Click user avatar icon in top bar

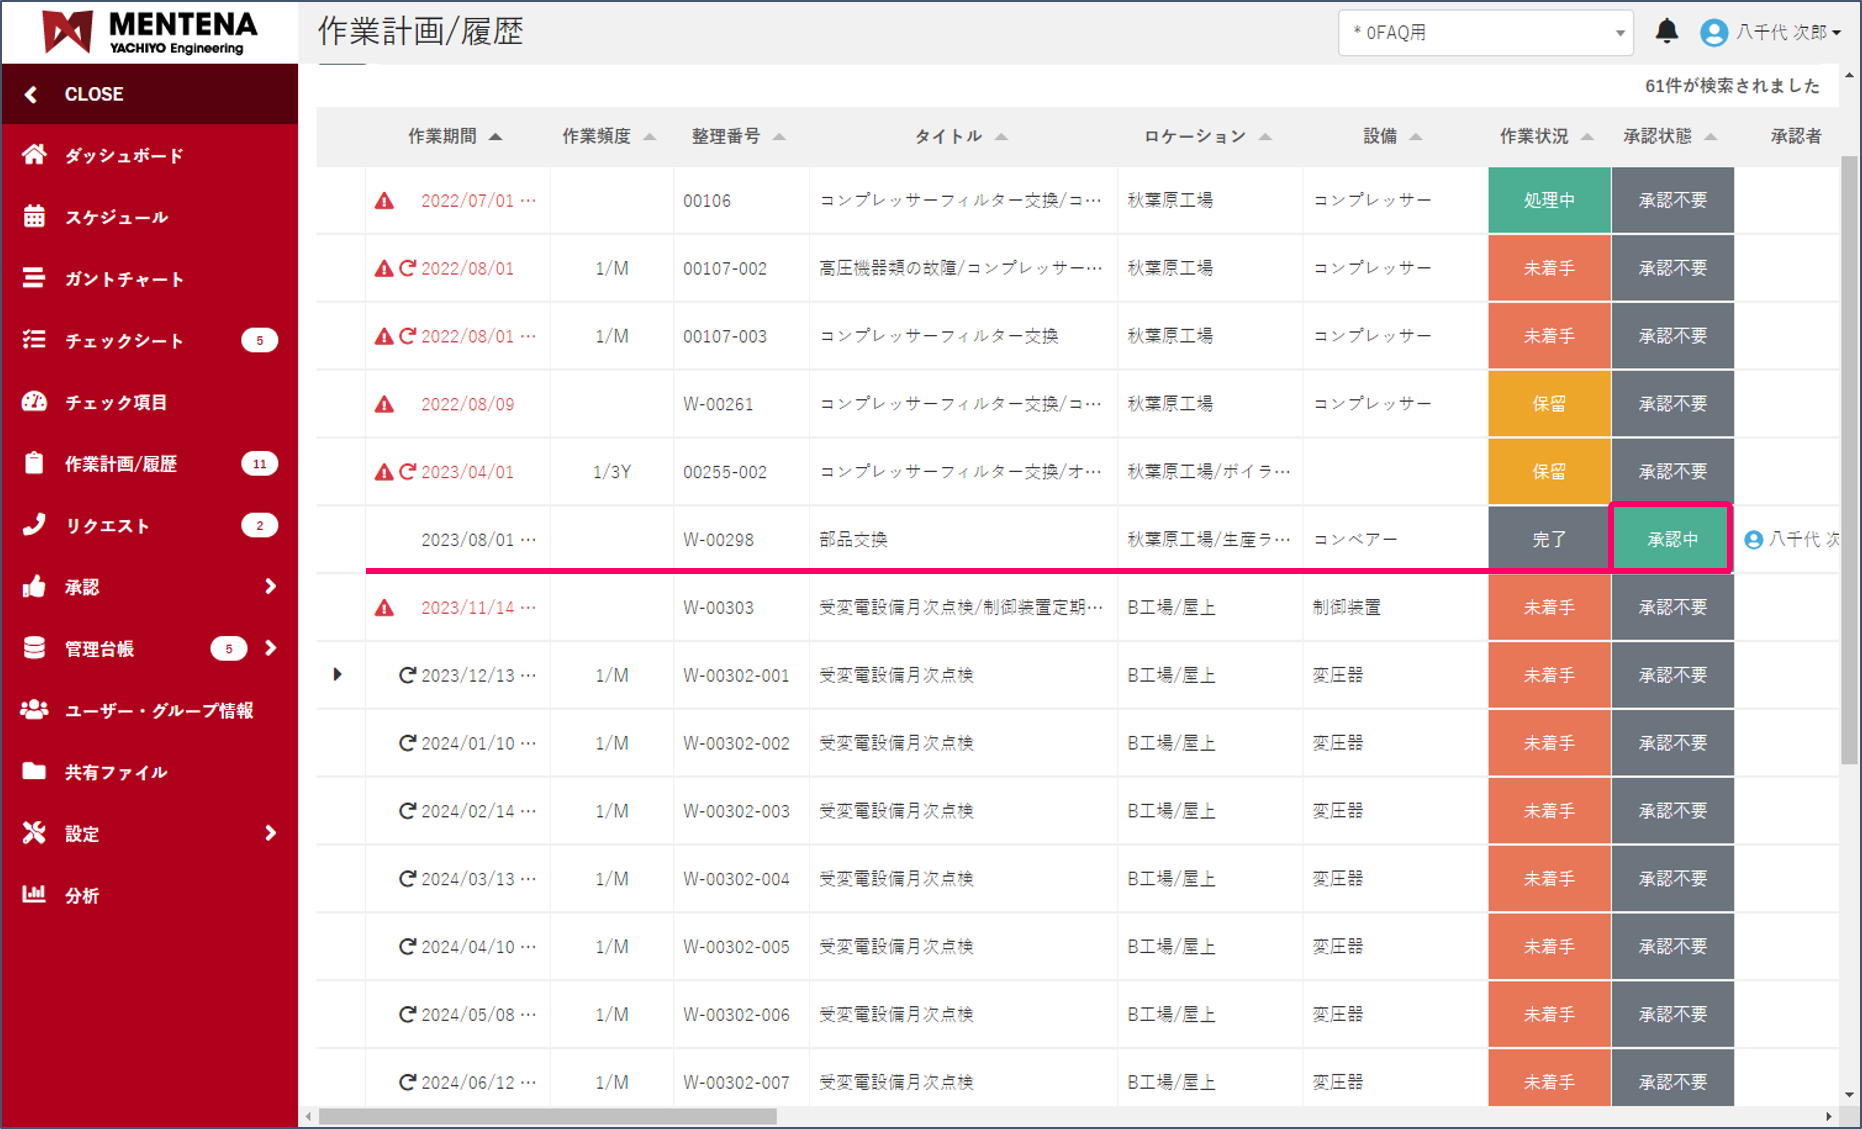(x=1713, y=33)
